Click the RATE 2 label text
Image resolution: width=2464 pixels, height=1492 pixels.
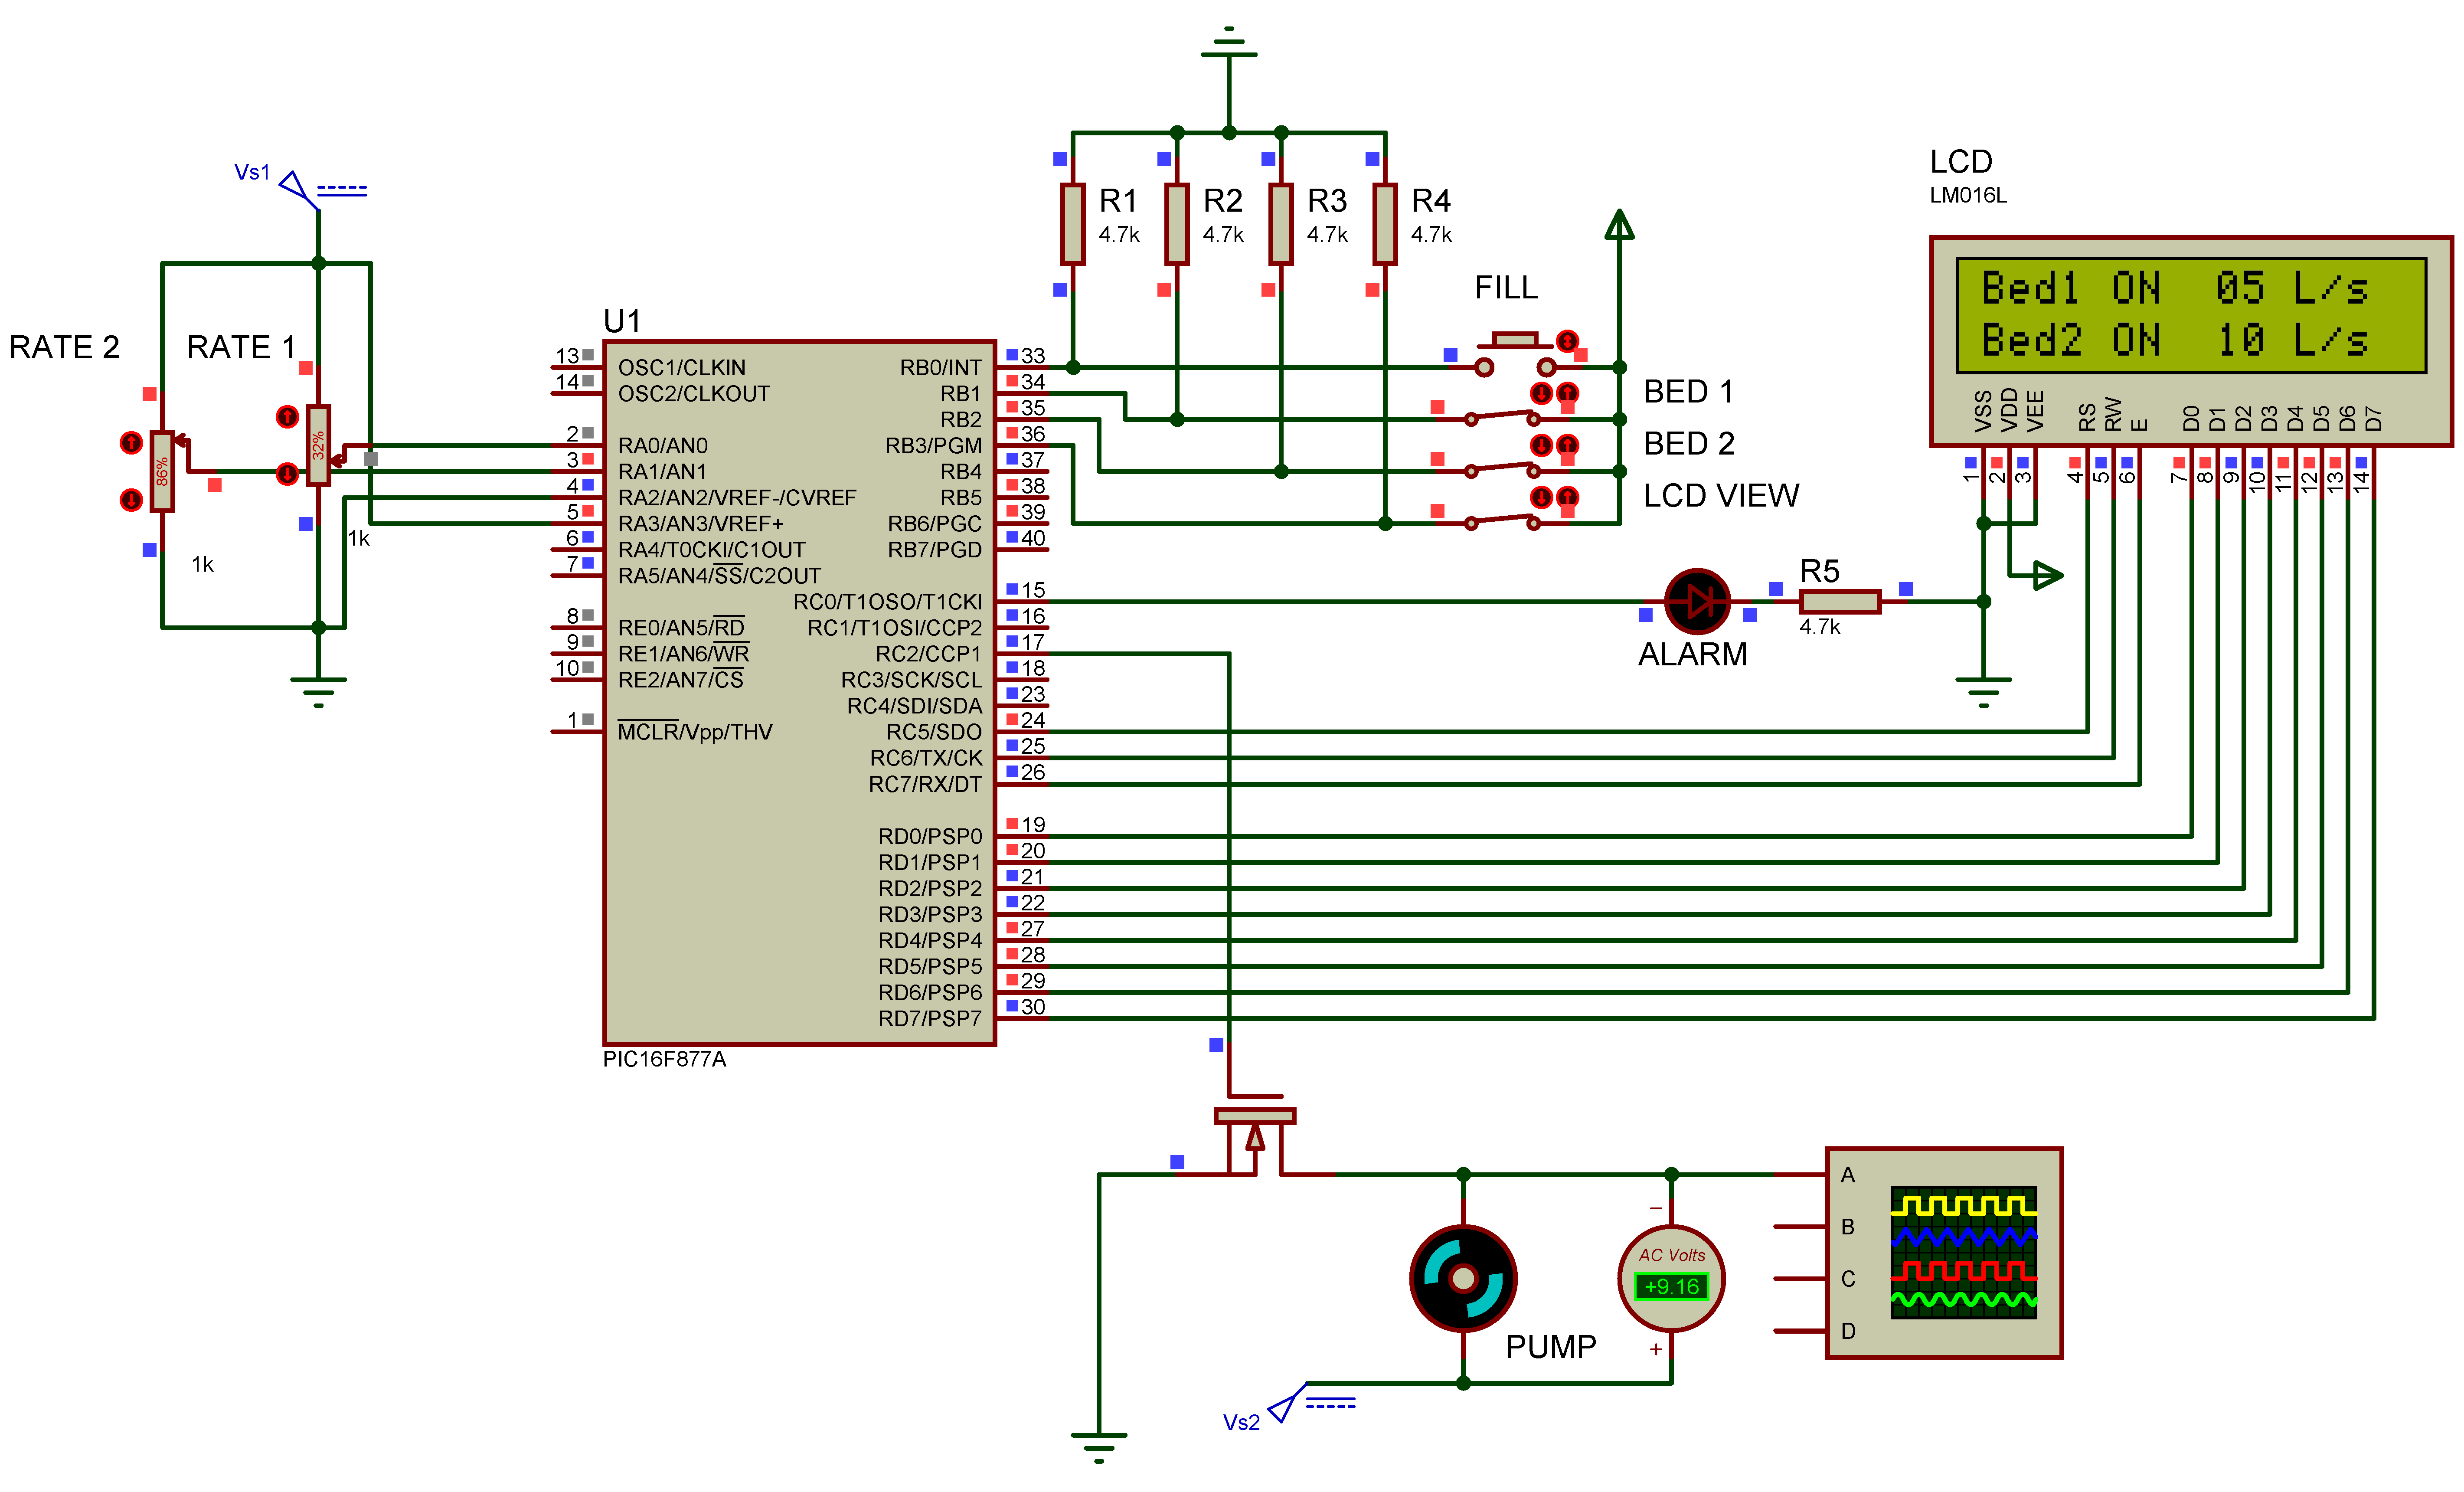click(x=64, y=347)
